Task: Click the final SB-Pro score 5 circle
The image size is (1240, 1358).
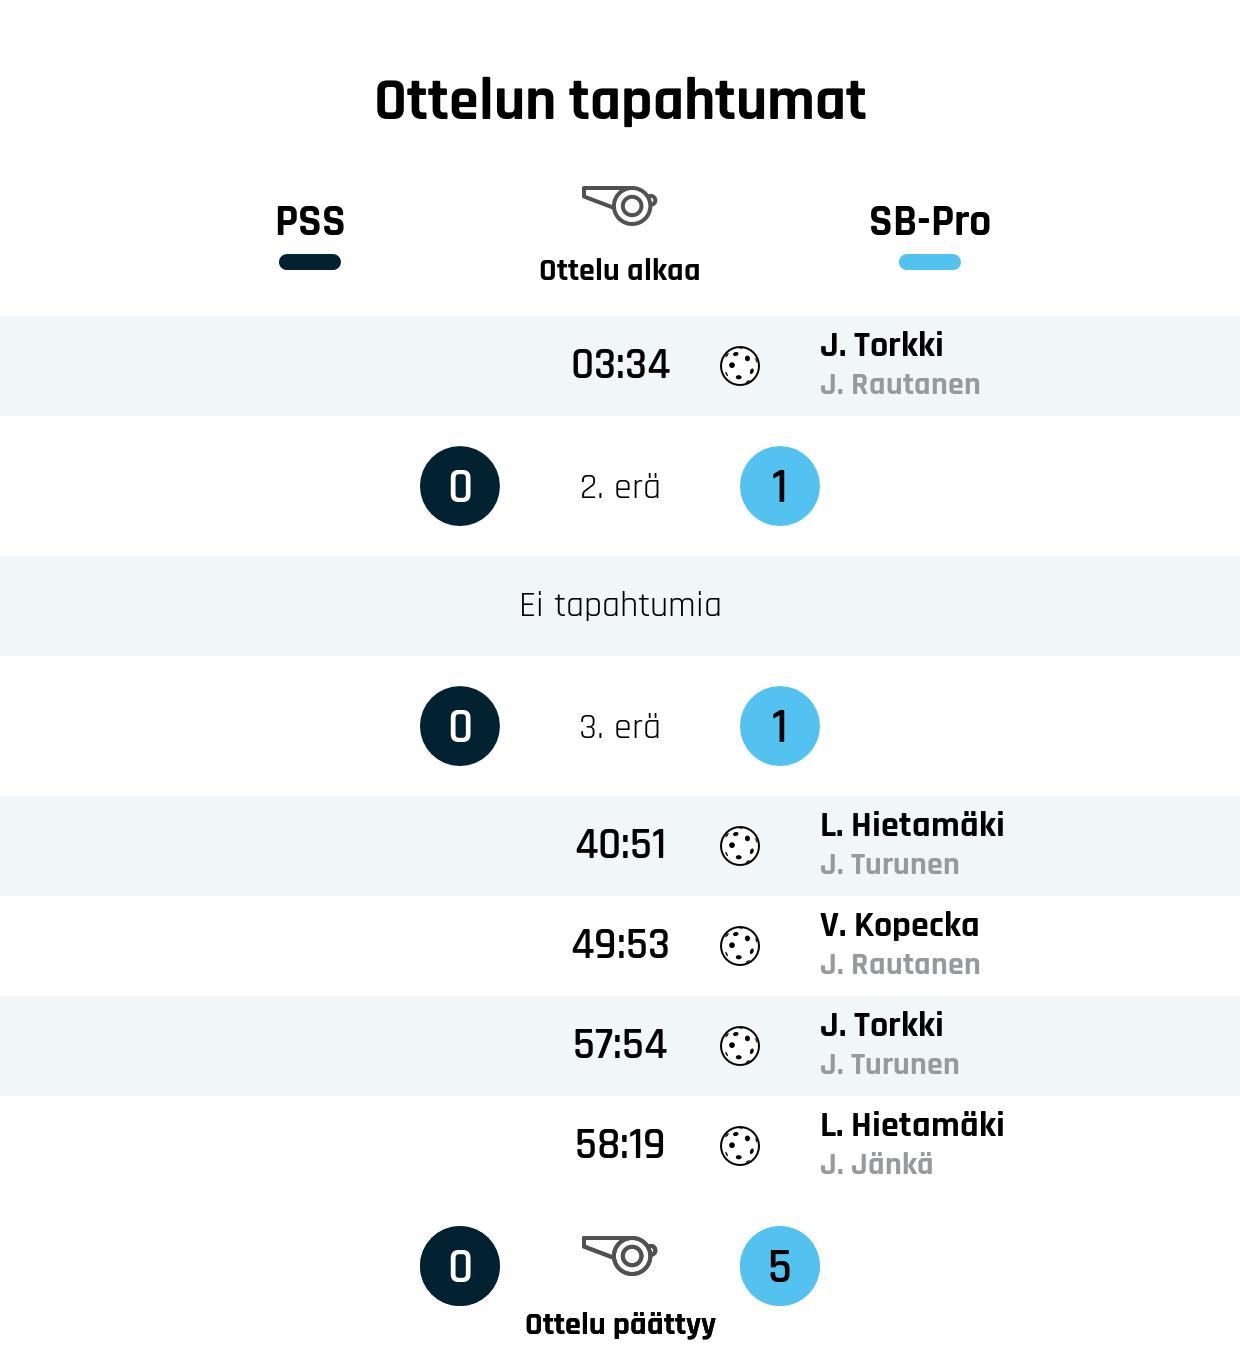Action: tap(780, 1266)
